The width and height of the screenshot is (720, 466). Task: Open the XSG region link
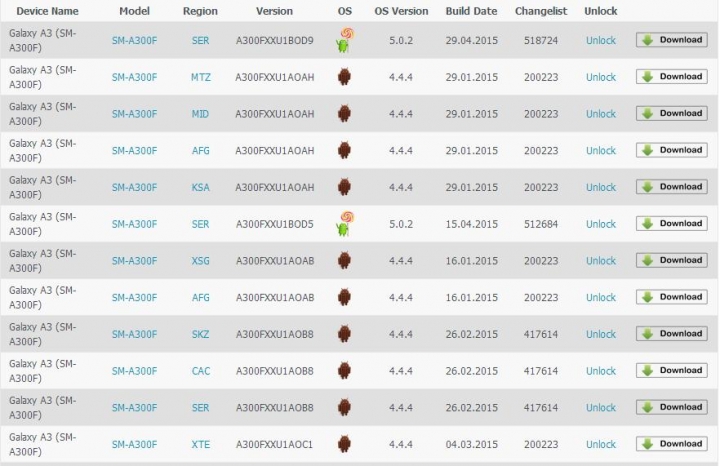[x=200, y=261]
